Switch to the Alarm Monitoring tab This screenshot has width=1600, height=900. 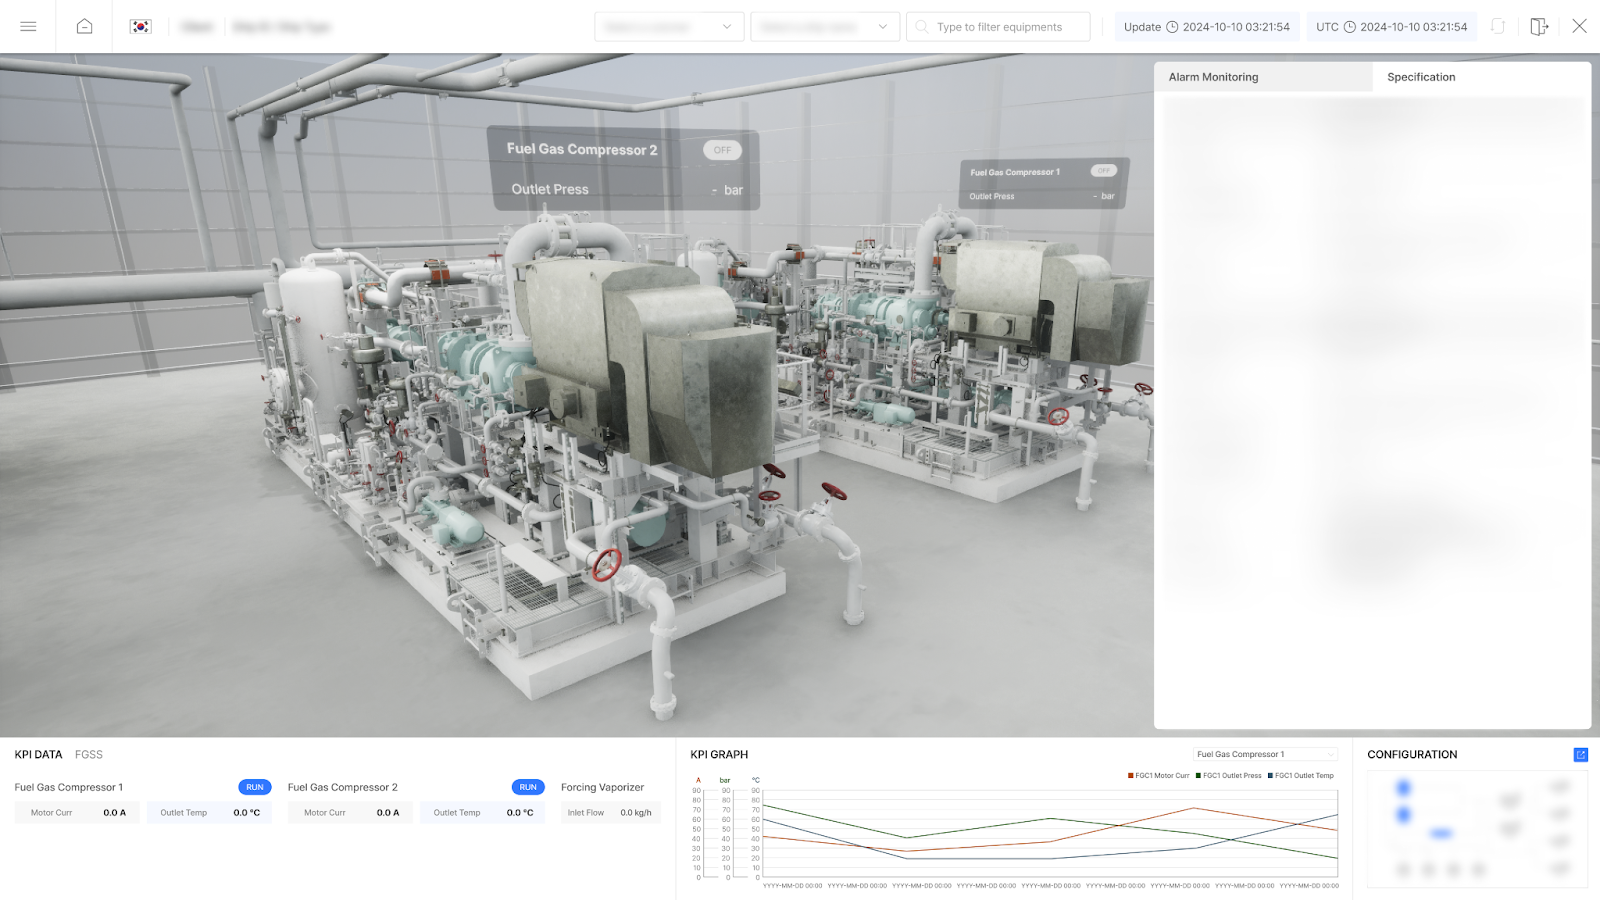pos(1264,77)
